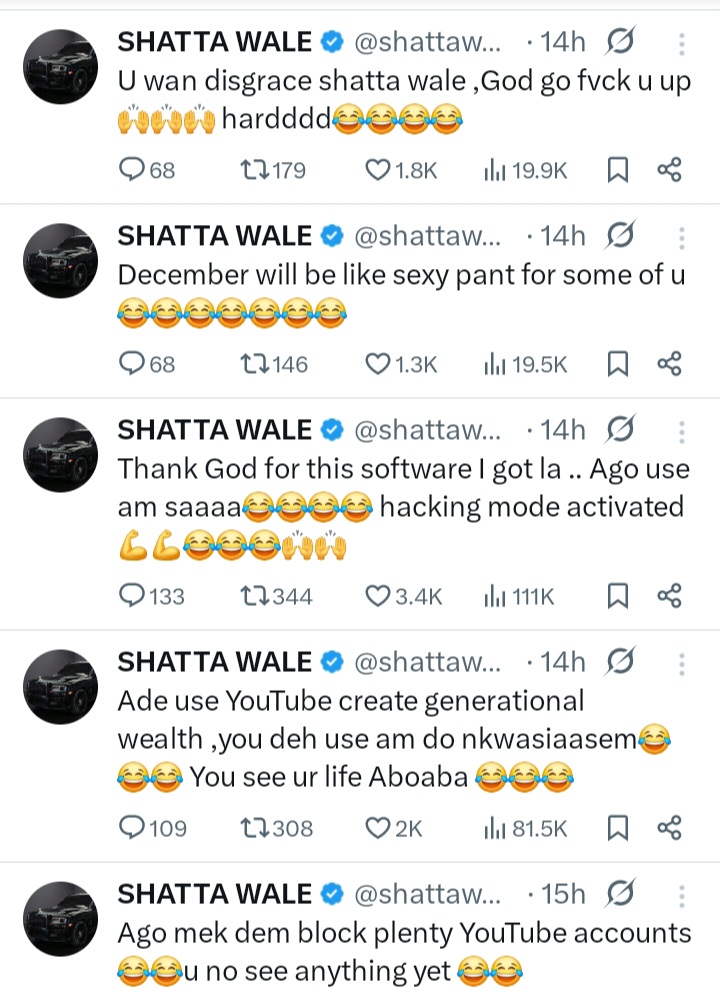Open SHATTA WALE name on first tweet
The image size is (720, 992).
[x=215, y=42]
